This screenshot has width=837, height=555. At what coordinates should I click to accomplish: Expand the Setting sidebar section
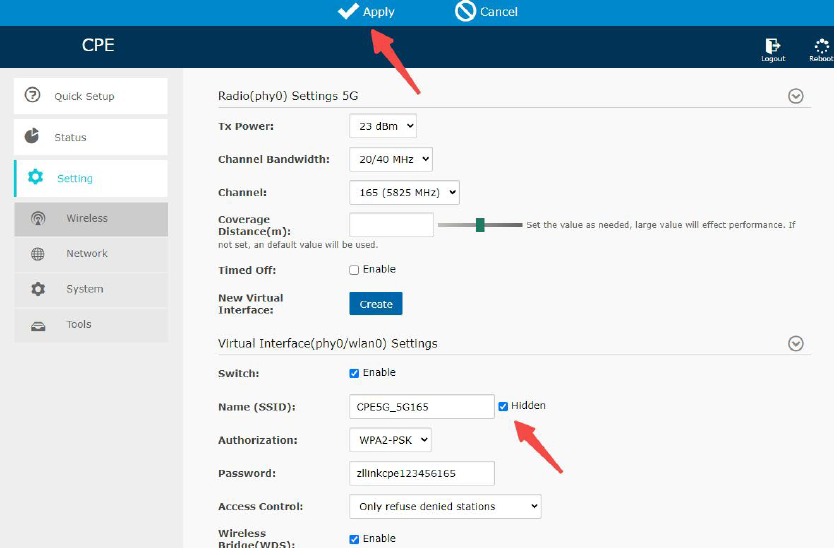(90, 179)
